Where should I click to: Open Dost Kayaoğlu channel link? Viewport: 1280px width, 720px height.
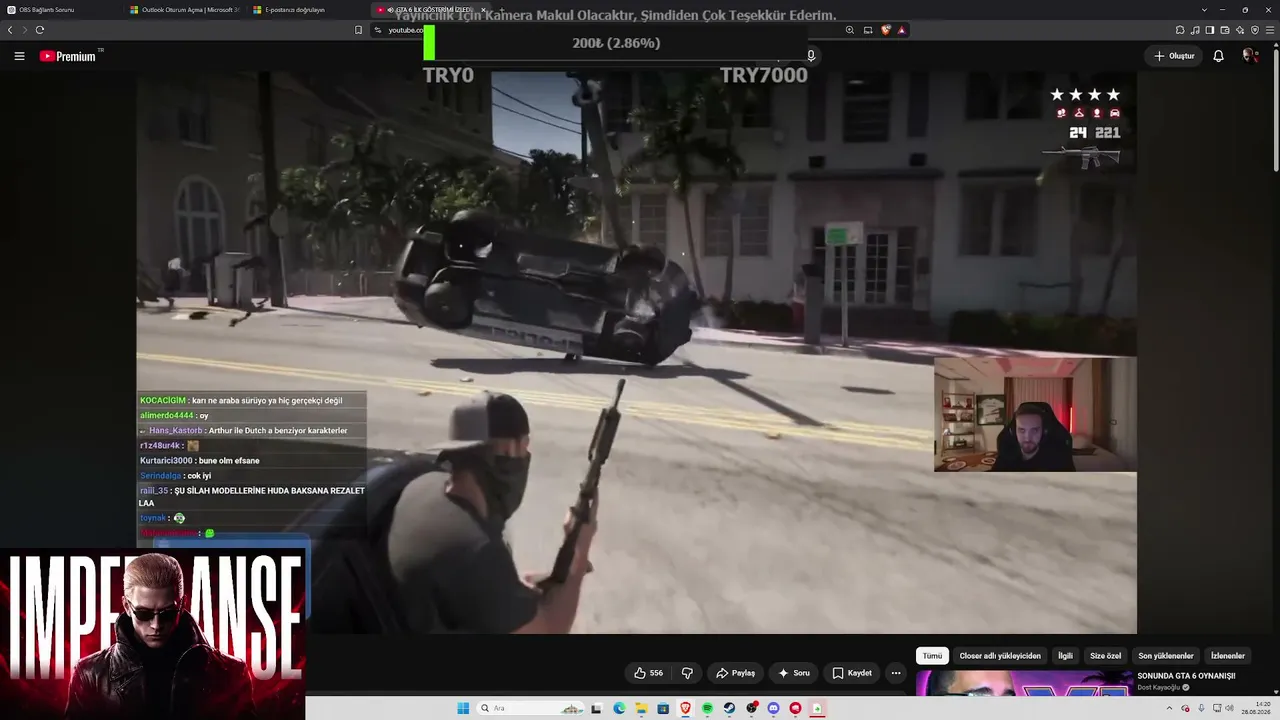1159,688
